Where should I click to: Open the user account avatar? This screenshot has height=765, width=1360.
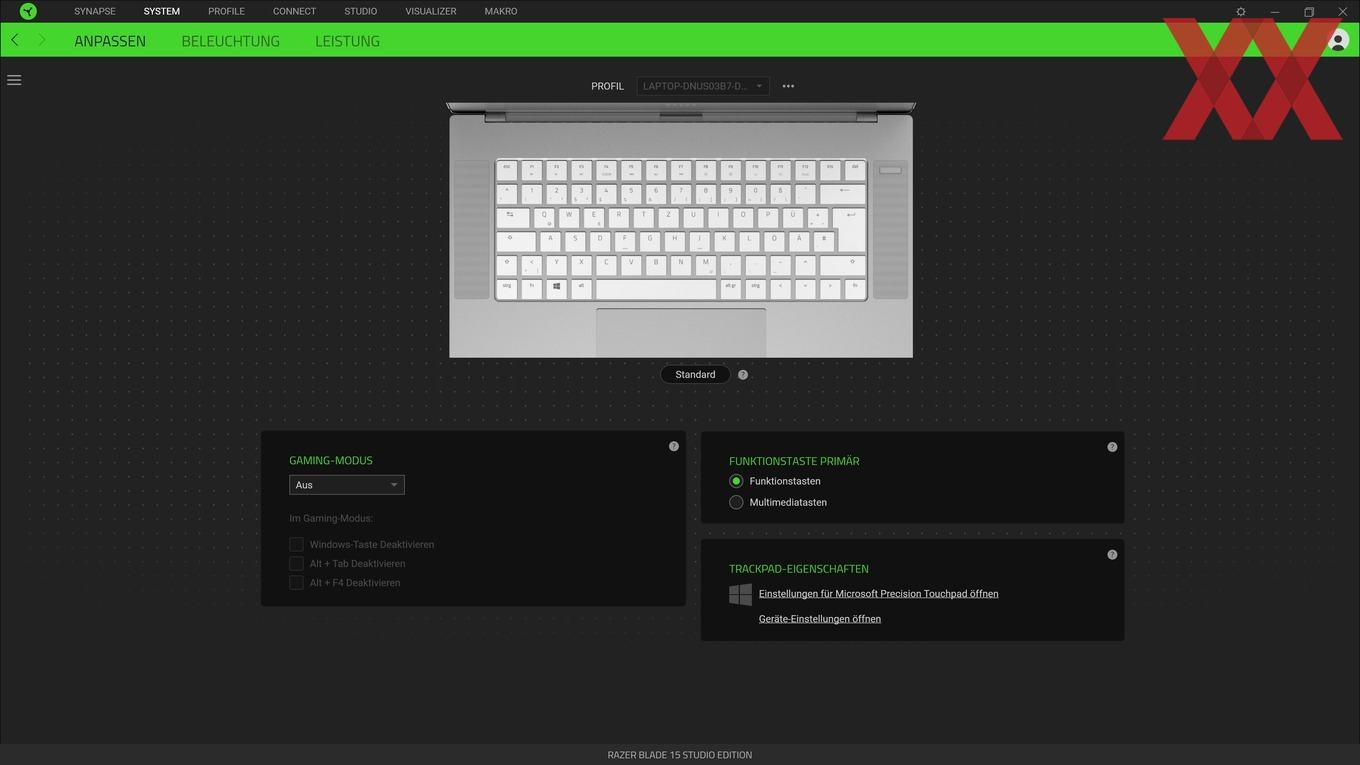click(1338, 40)
